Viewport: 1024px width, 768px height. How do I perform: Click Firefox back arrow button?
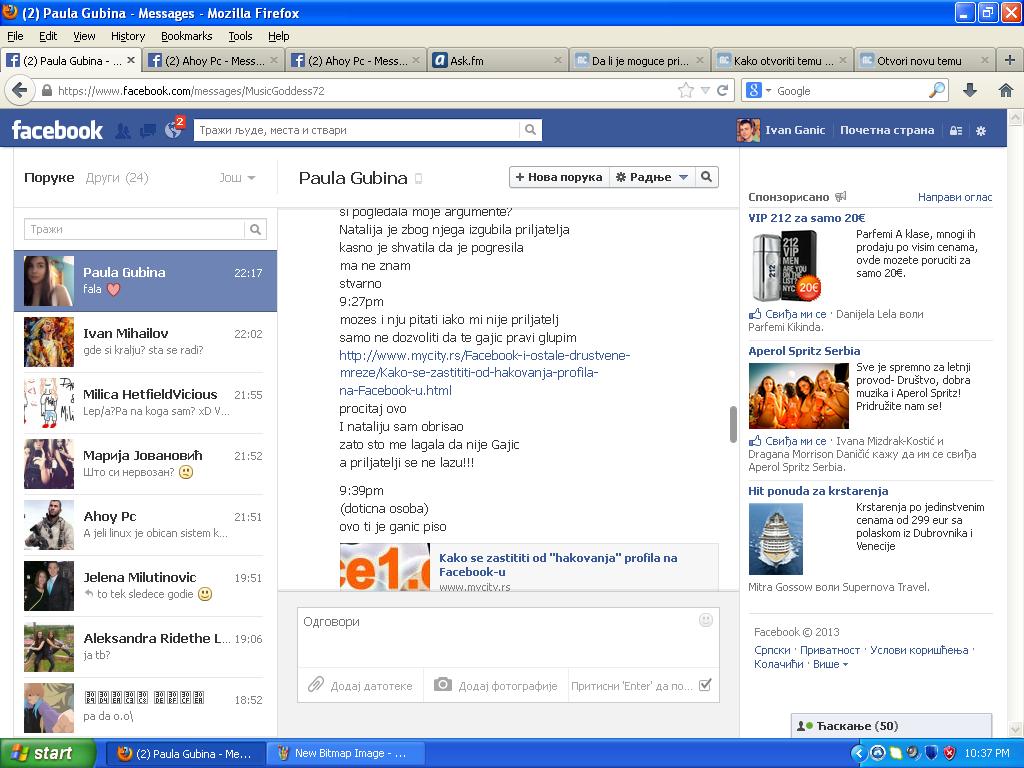(x=19, y=90)
